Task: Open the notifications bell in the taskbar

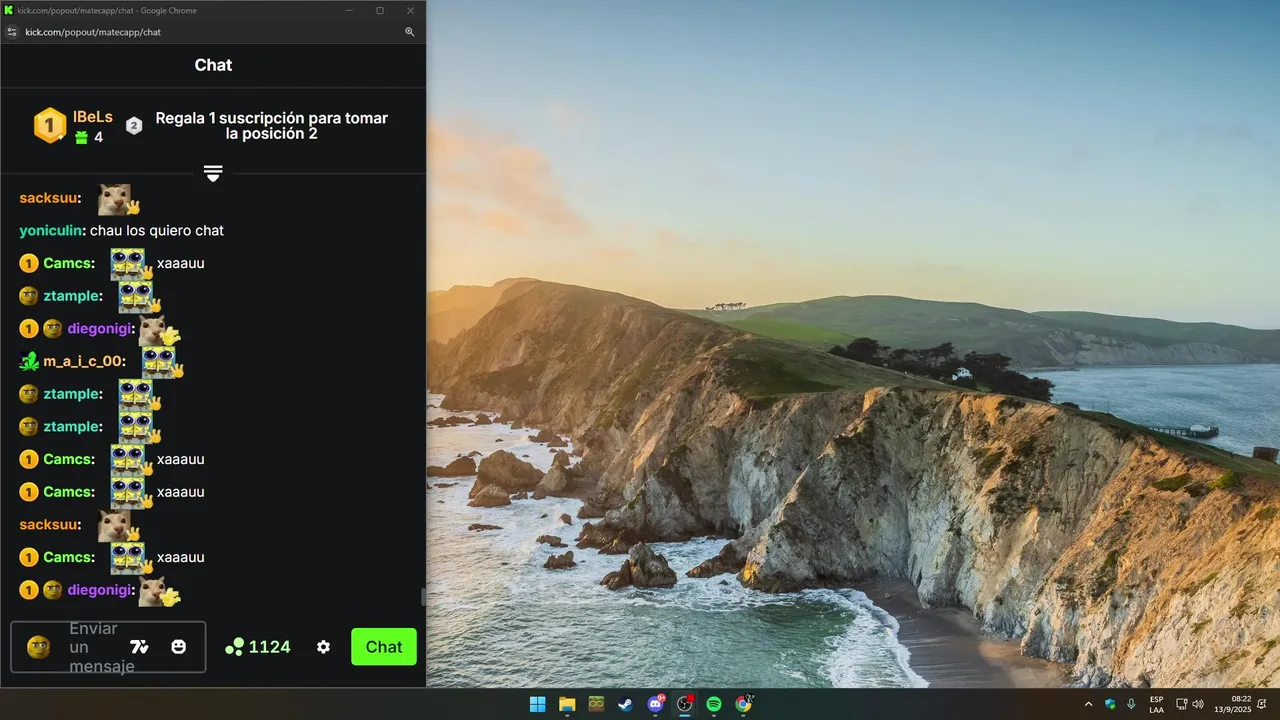Action: tap(1262, 704)
